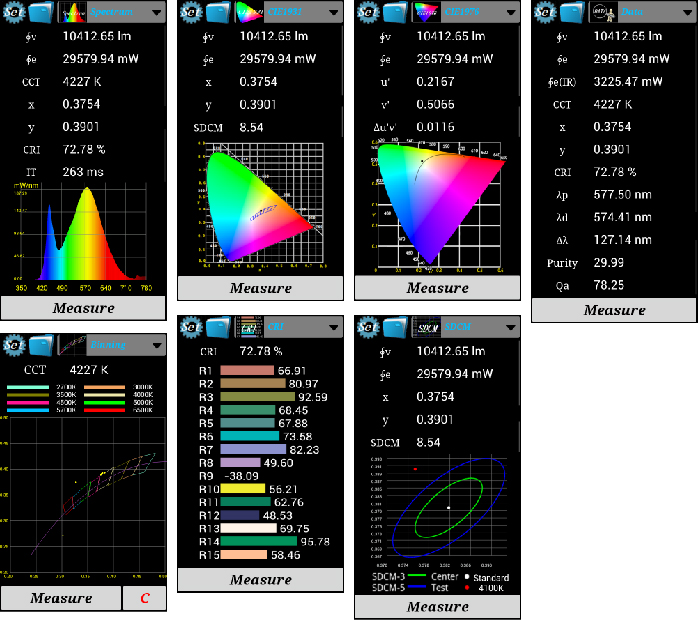The width and height of the screenshot is (699, 620).
Task: Click the Binning chromaticity plot
Action: click(x=83, y=497)
